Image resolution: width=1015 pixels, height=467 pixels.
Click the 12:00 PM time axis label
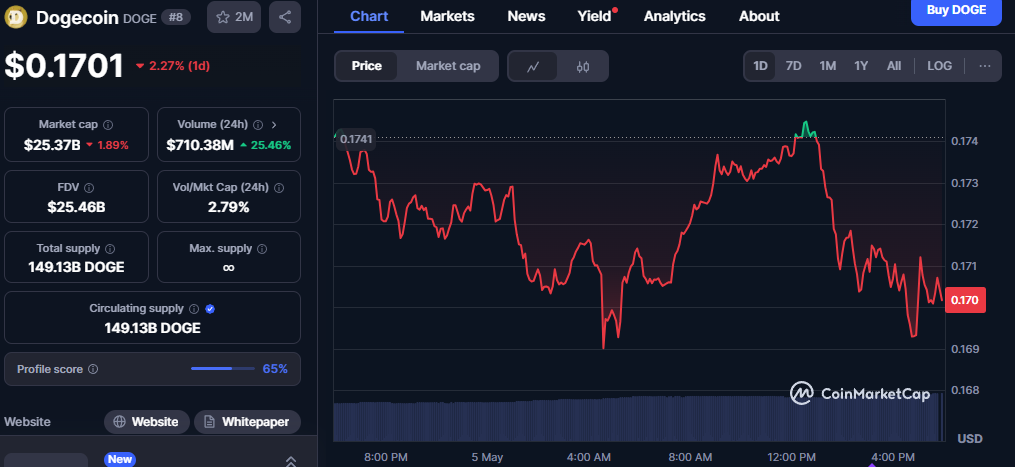click(794, 457)
